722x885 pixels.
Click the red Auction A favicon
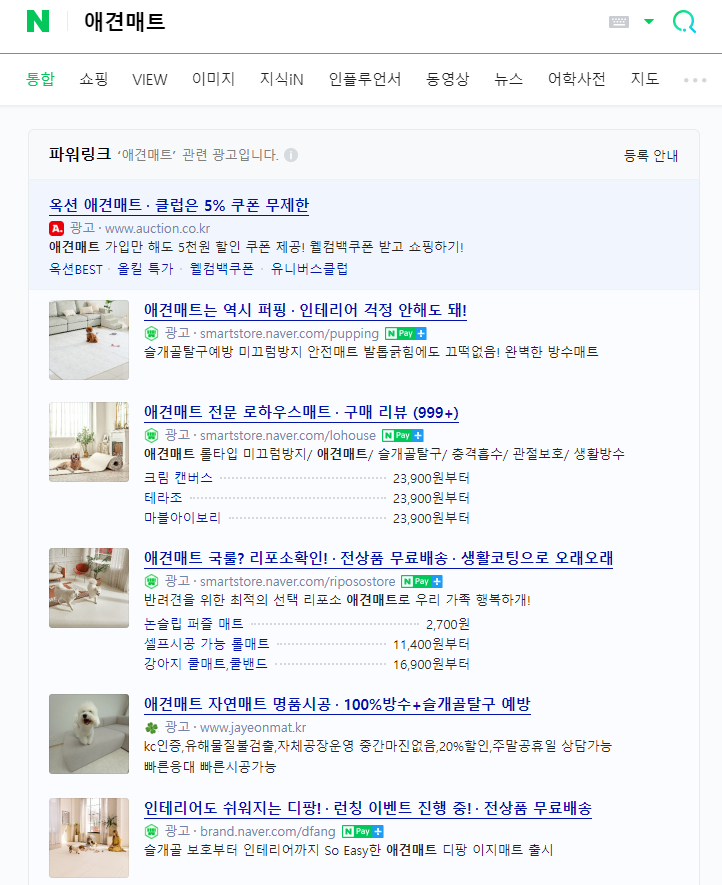click(56, 229)
